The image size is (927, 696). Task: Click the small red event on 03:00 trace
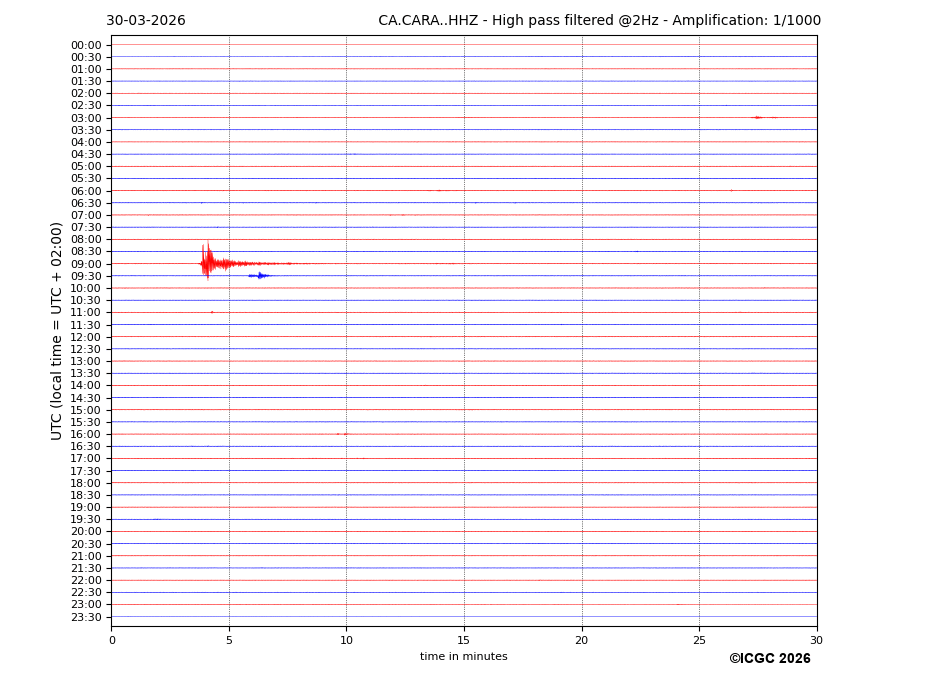click(x=758, y=117)
